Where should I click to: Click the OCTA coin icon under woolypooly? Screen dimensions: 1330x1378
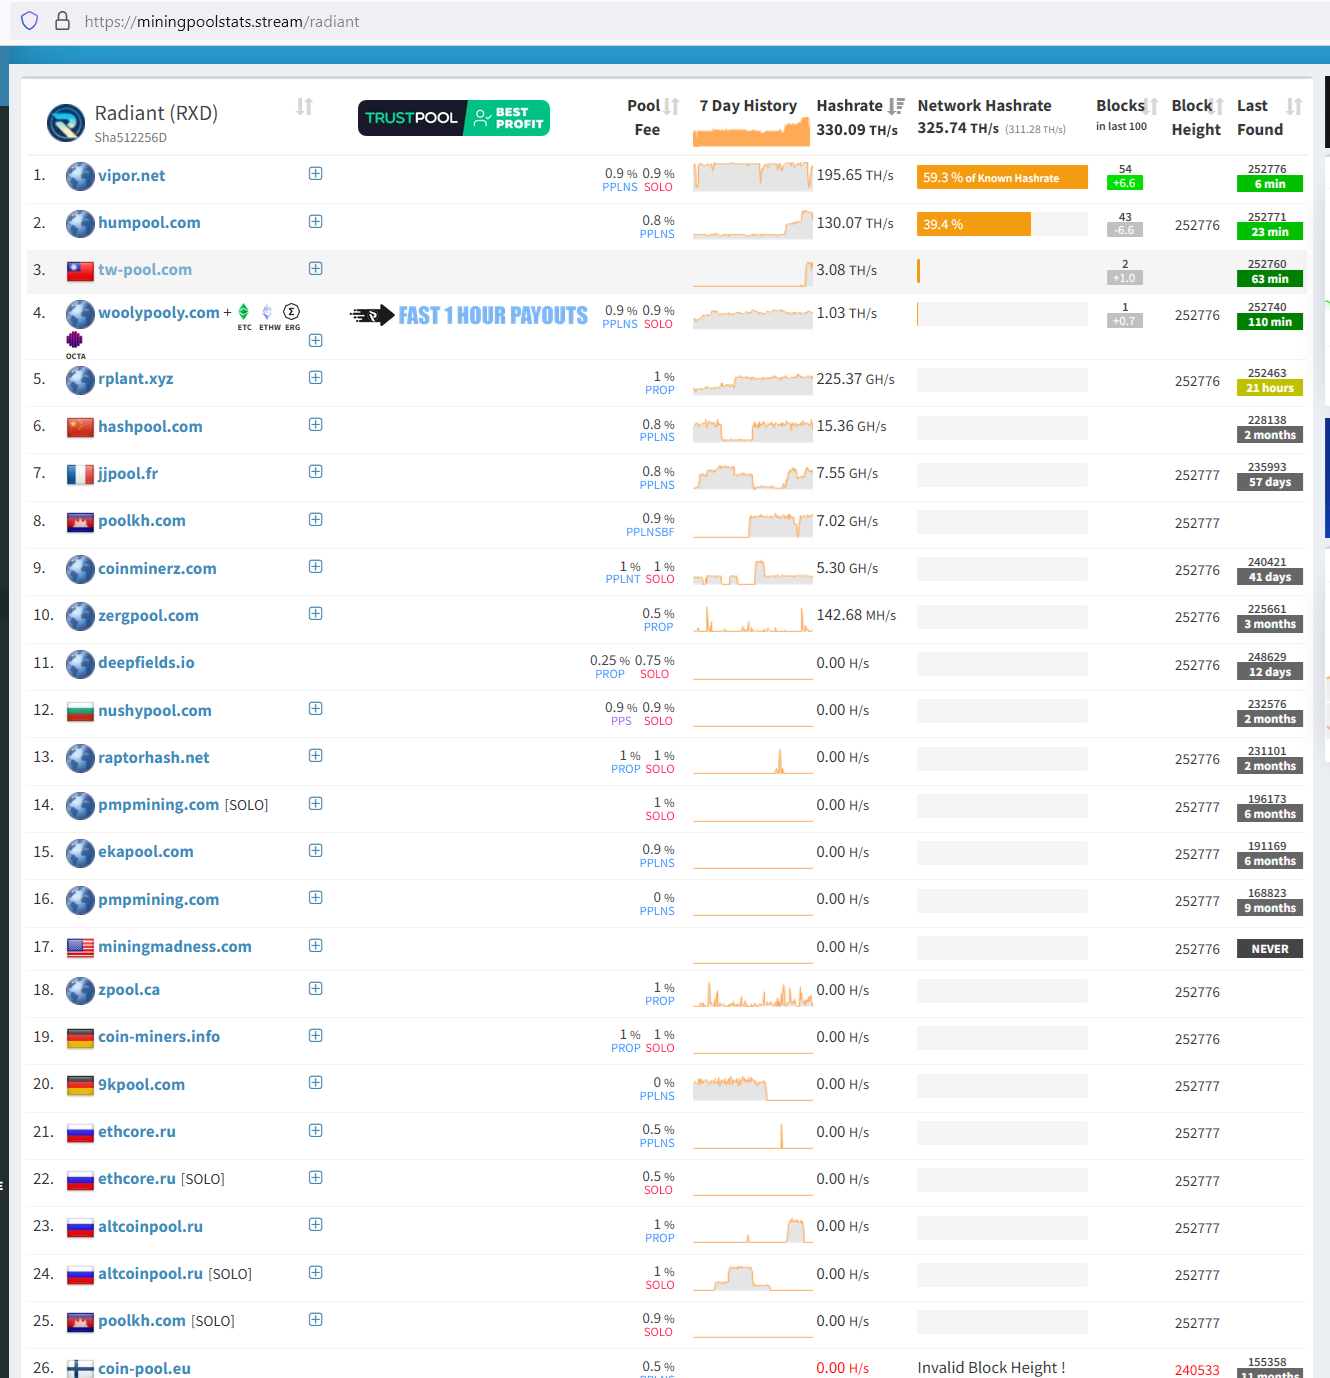coord(75,340)
